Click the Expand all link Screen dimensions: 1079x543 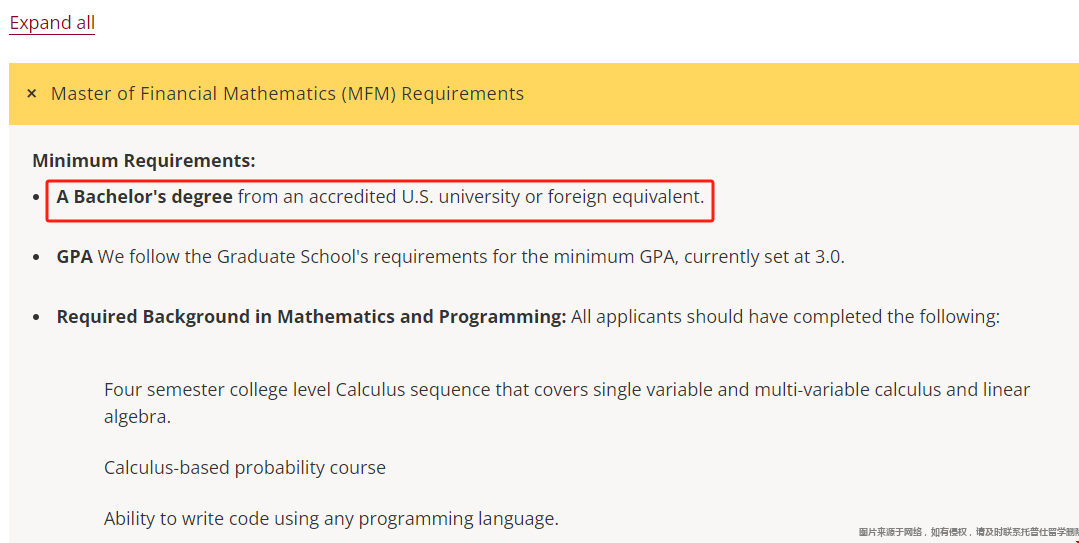(x=52, y=23)
